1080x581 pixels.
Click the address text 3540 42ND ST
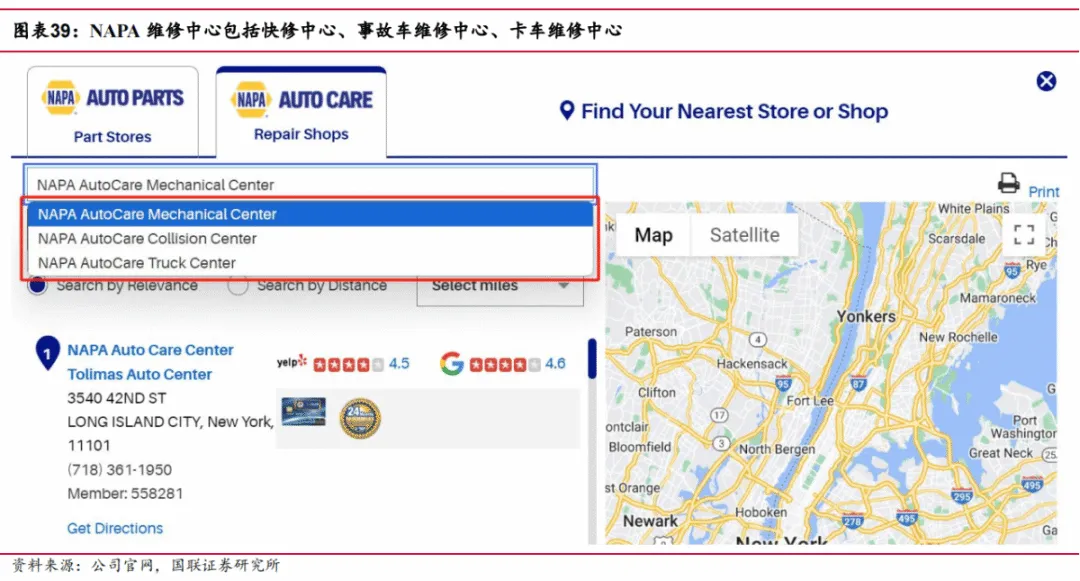tap(116, 398)
